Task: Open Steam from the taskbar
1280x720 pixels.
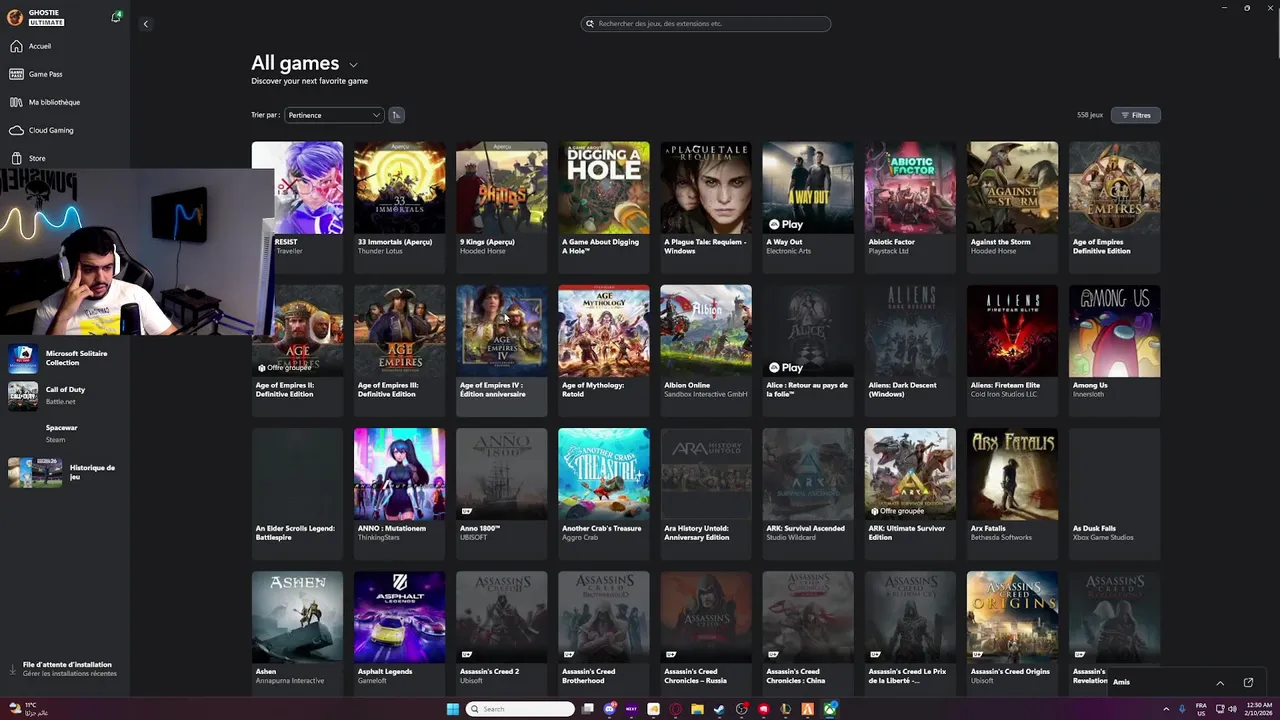Action: [x=719, y=709]
